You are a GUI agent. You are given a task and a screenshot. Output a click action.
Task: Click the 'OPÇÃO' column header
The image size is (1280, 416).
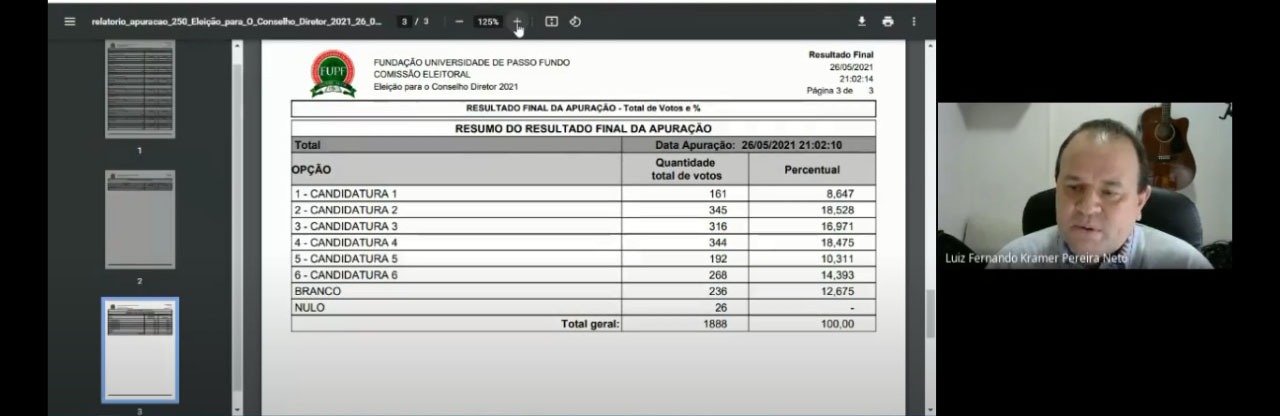click(311, 170)
